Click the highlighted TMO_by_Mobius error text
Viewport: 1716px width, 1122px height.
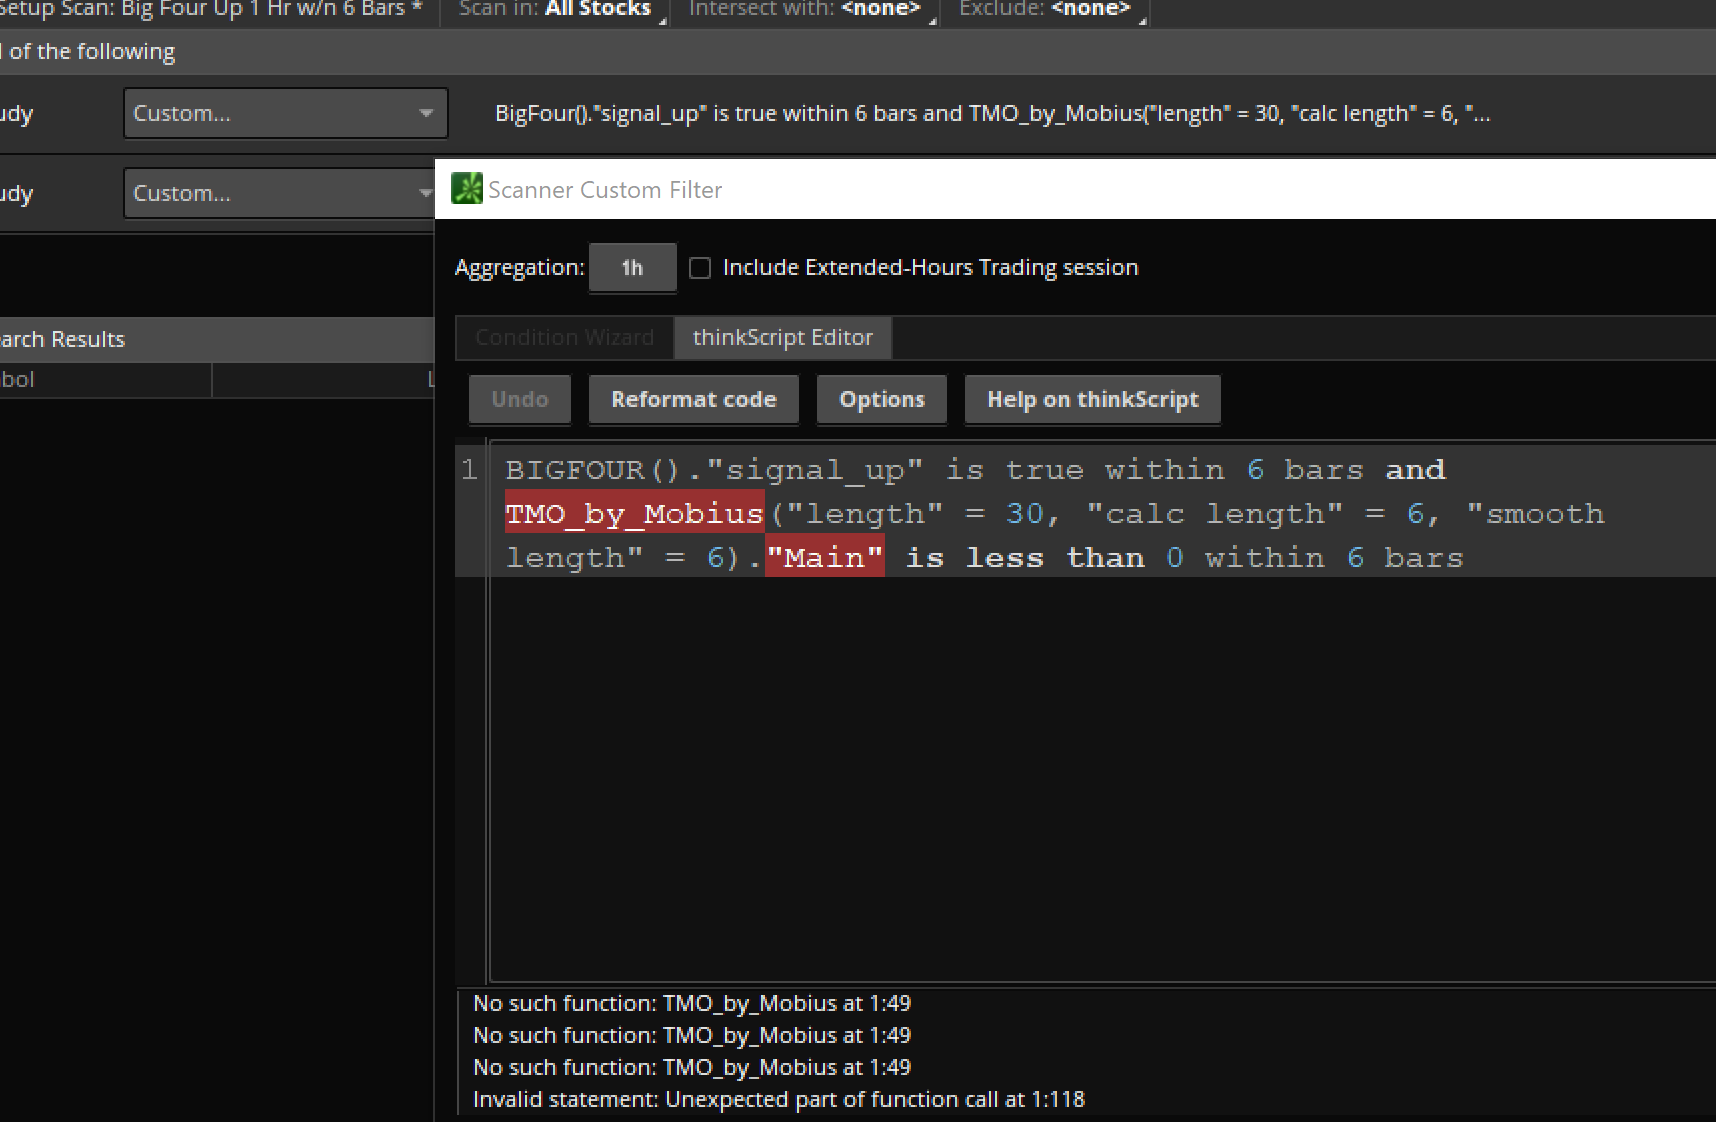pyautogui.click(x=635, y=513)
